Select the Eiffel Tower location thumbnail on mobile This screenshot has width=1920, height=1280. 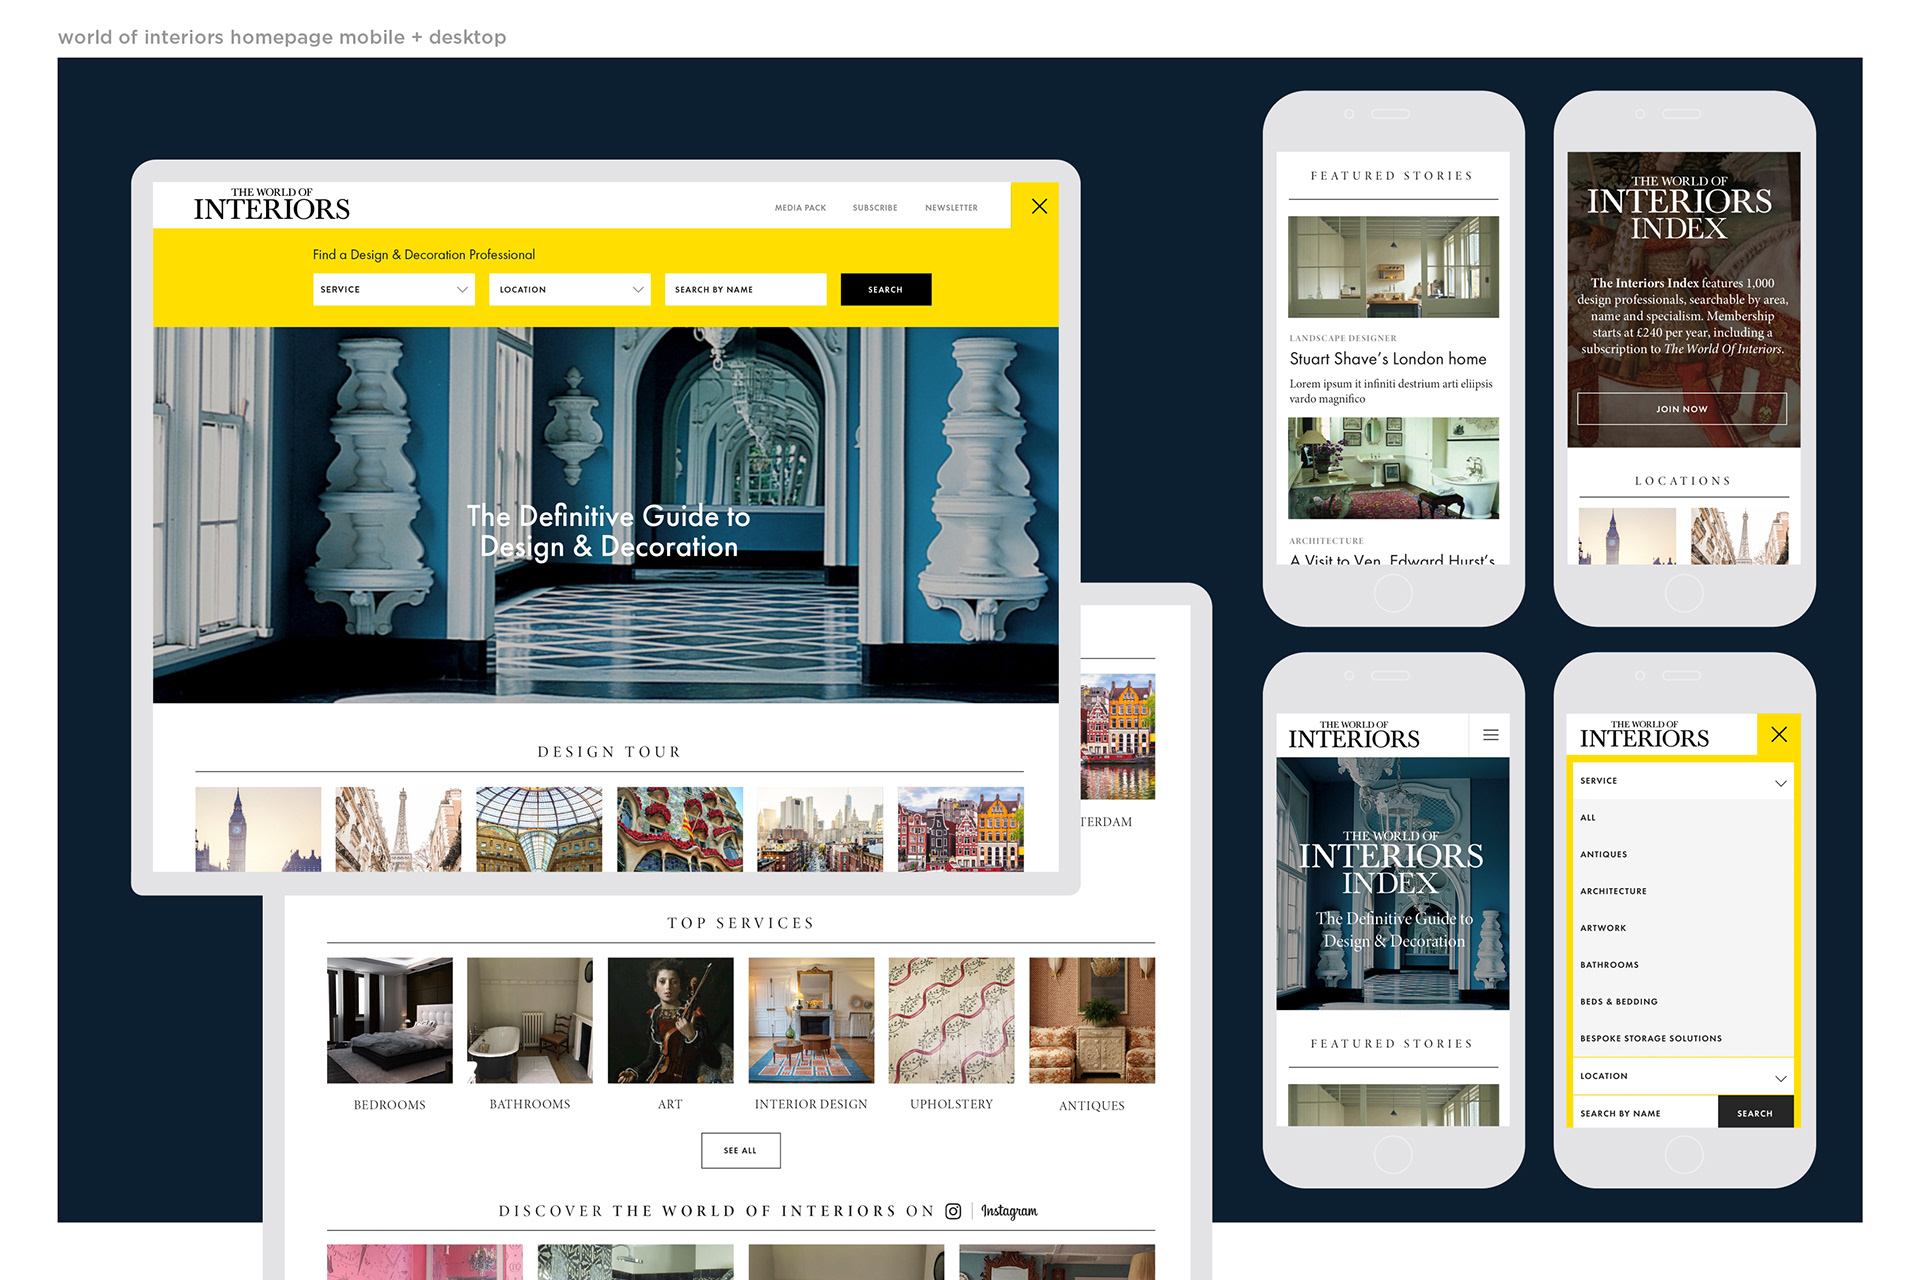(x=1740, y=537)
